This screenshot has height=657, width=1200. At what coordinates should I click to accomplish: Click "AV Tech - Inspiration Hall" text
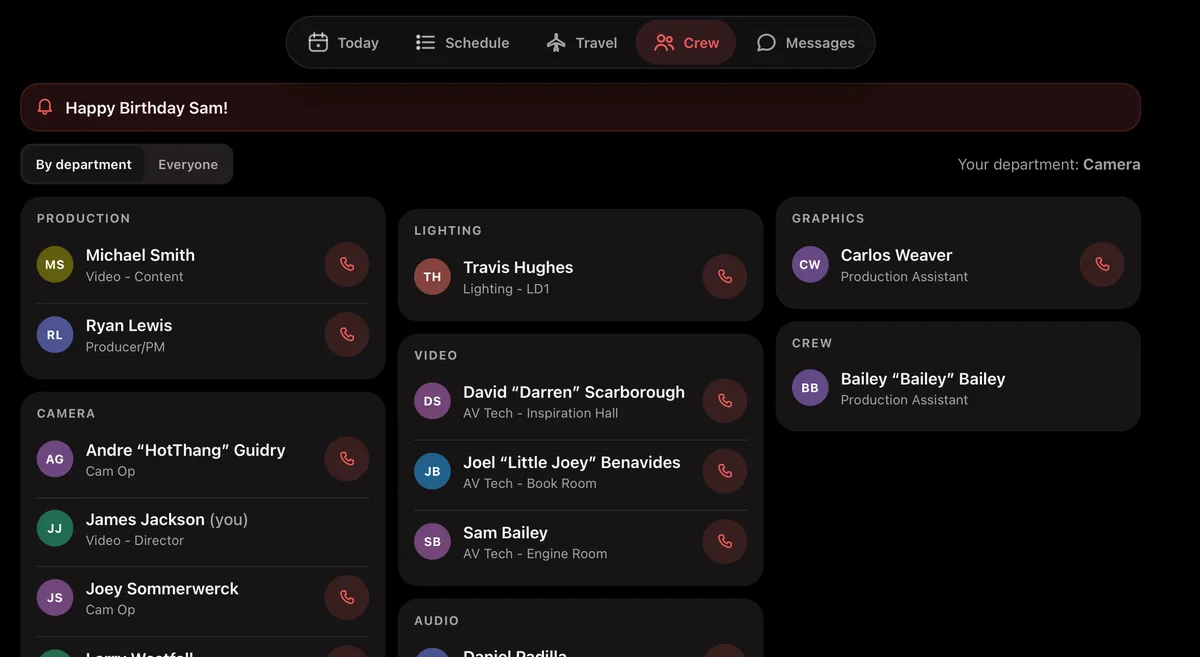541,413
